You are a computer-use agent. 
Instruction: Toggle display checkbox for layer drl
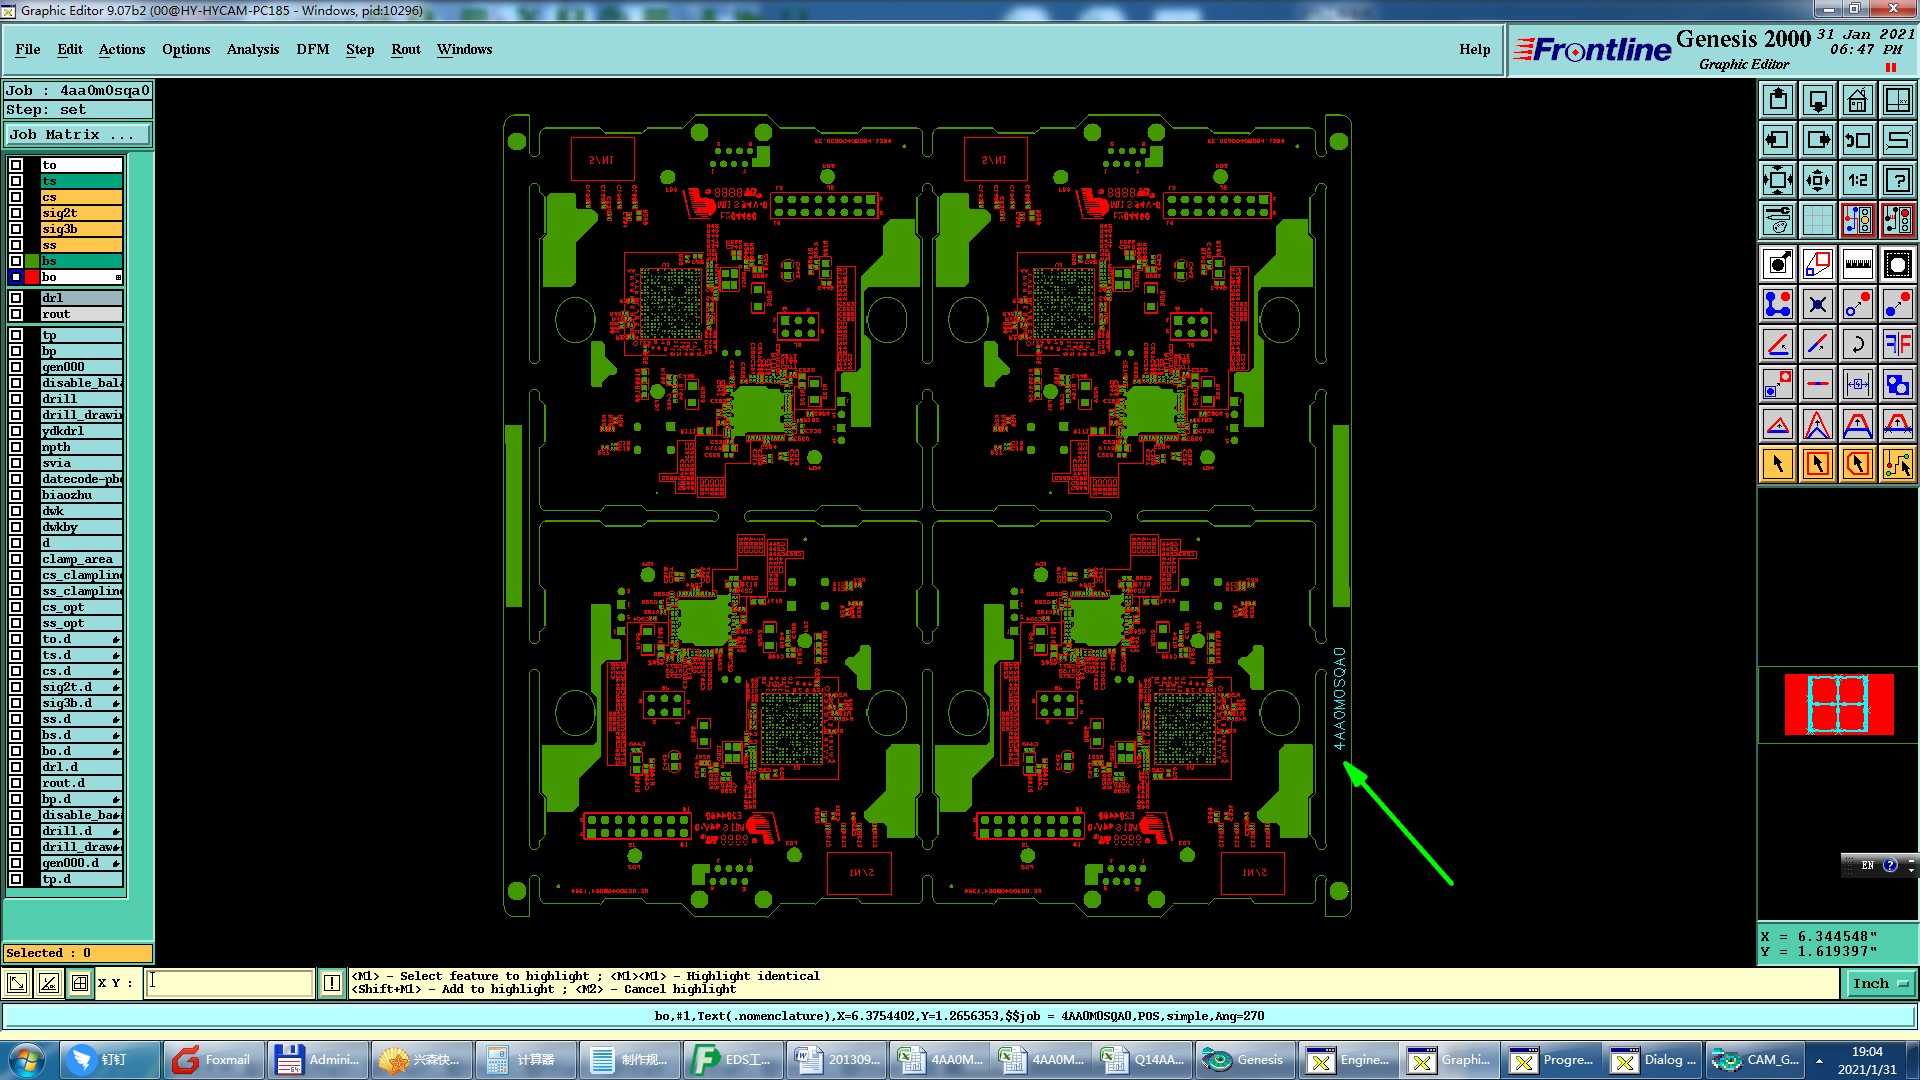tap(16, 298)
